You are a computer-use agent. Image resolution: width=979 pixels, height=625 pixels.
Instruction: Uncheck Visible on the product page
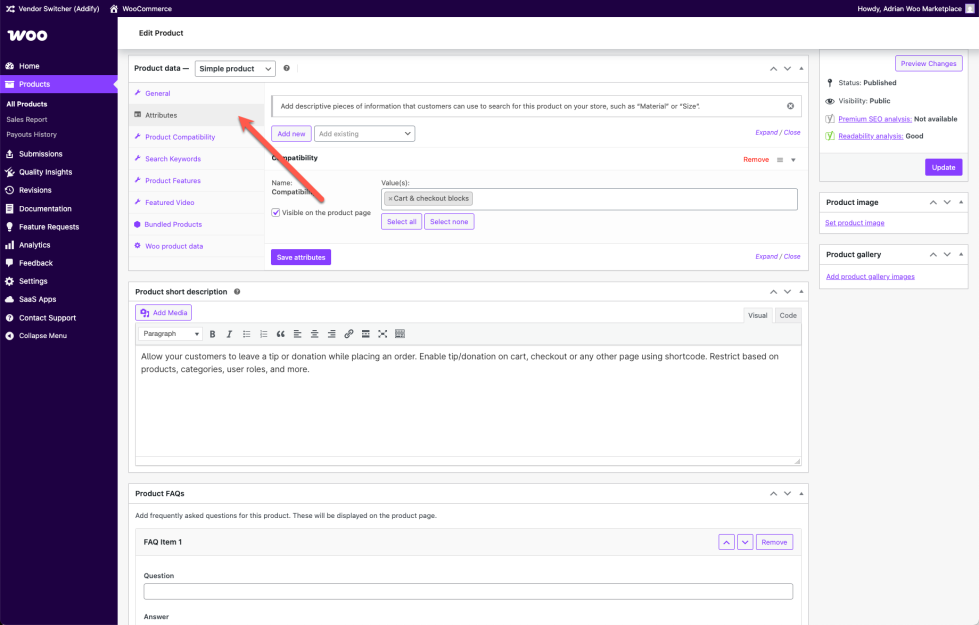pyautogui.click(x=276, y=212)
